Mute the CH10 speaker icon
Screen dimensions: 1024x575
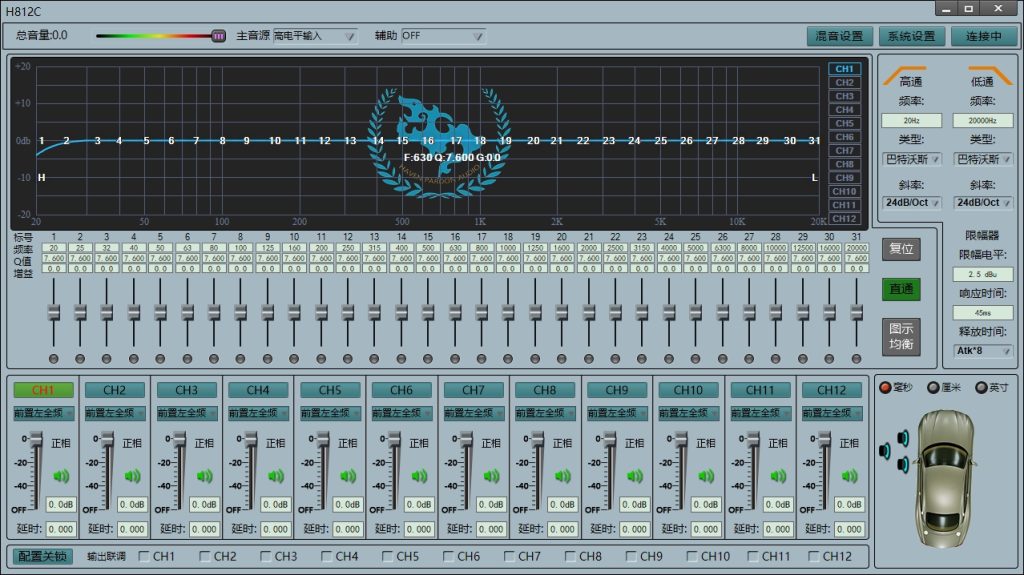tap(706, 476)
